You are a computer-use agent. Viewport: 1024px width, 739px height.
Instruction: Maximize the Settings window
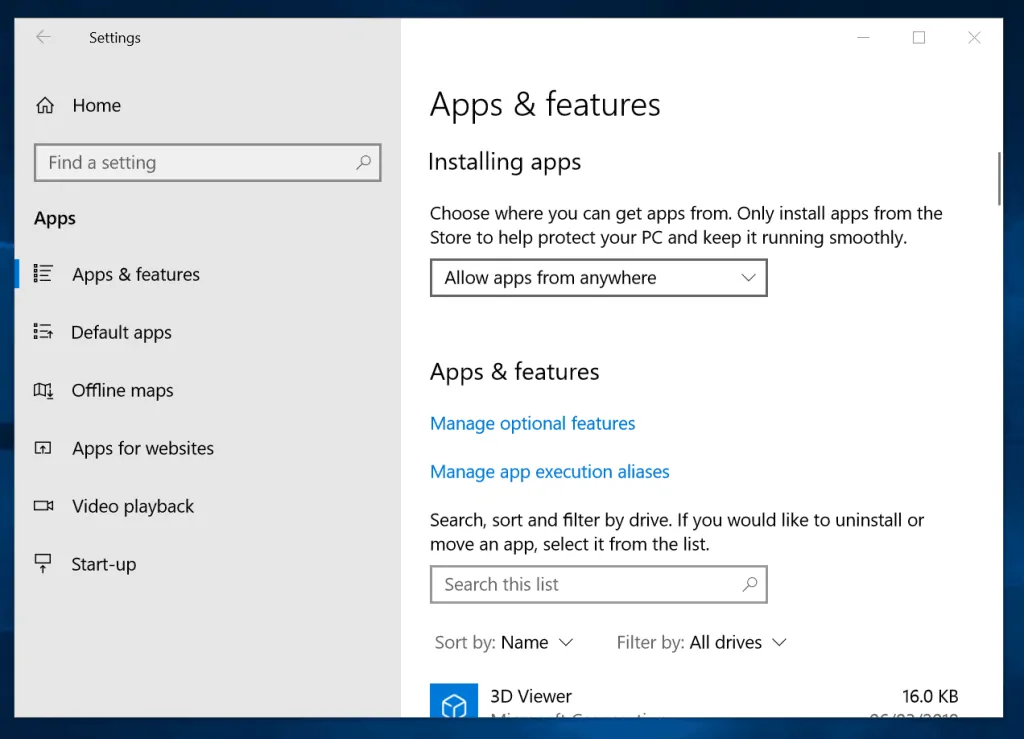tap(919, 37)
